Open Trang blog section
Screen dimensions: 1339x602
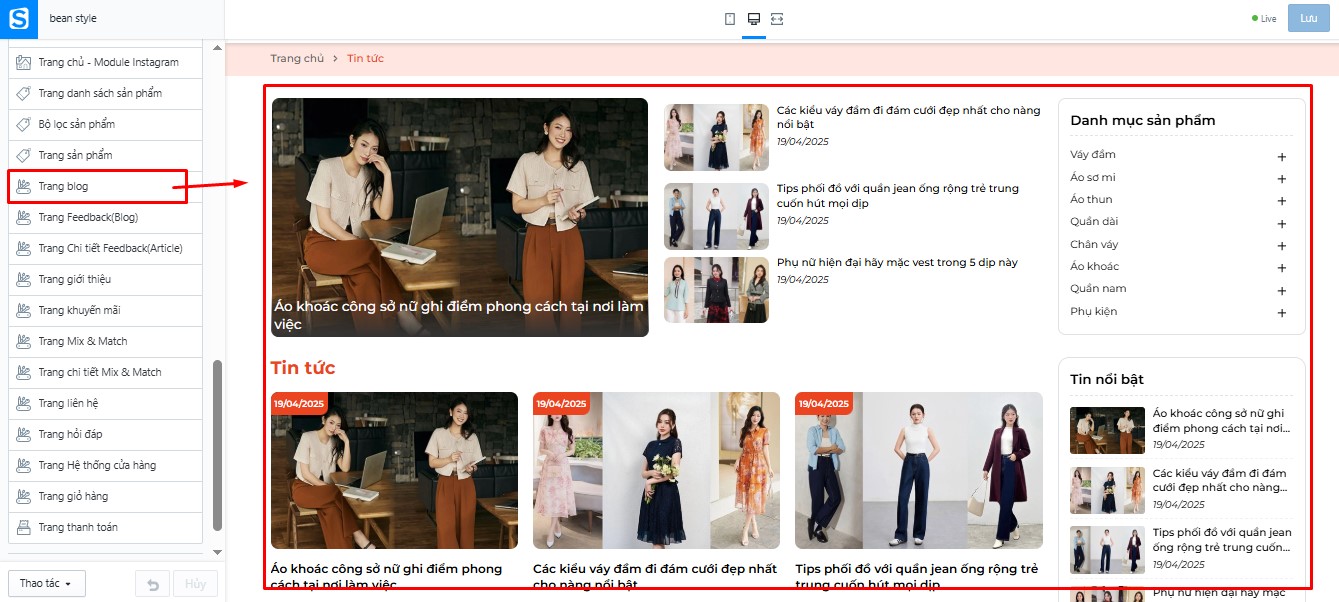pyautogui.click(x=105, y=186)
